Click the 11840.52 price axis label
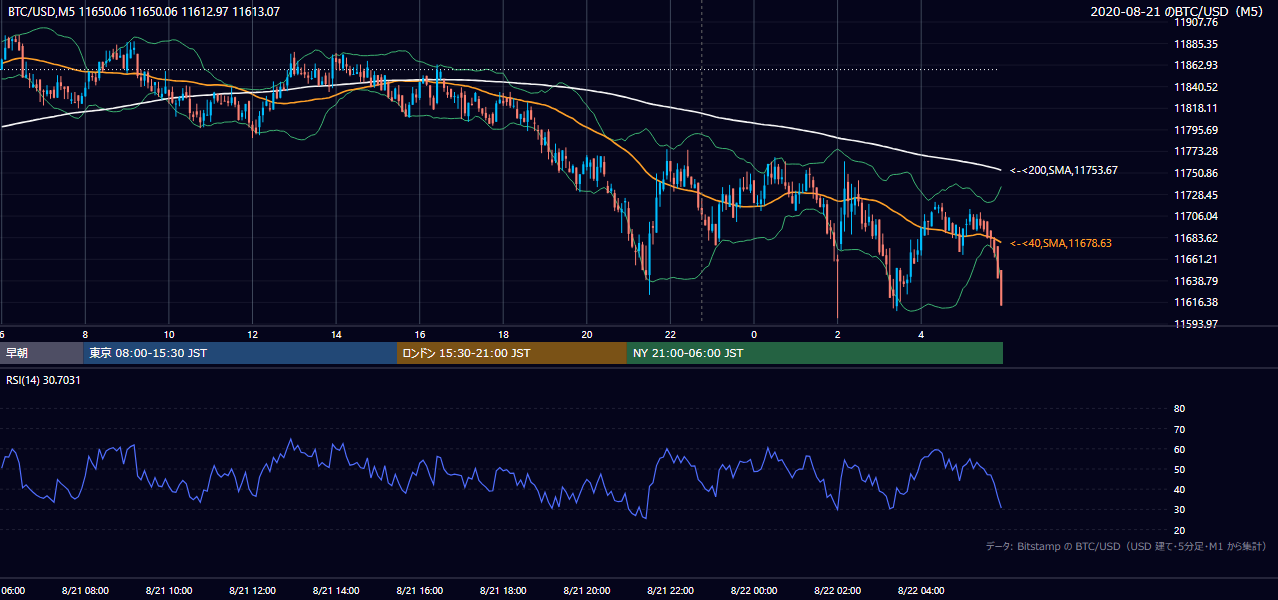 pos(1195,87)
